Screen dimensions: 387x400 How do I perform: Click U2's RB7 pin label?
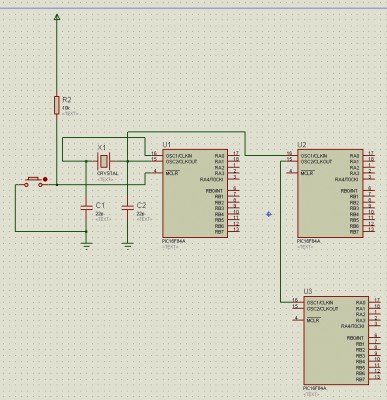(x=354, y=232)
